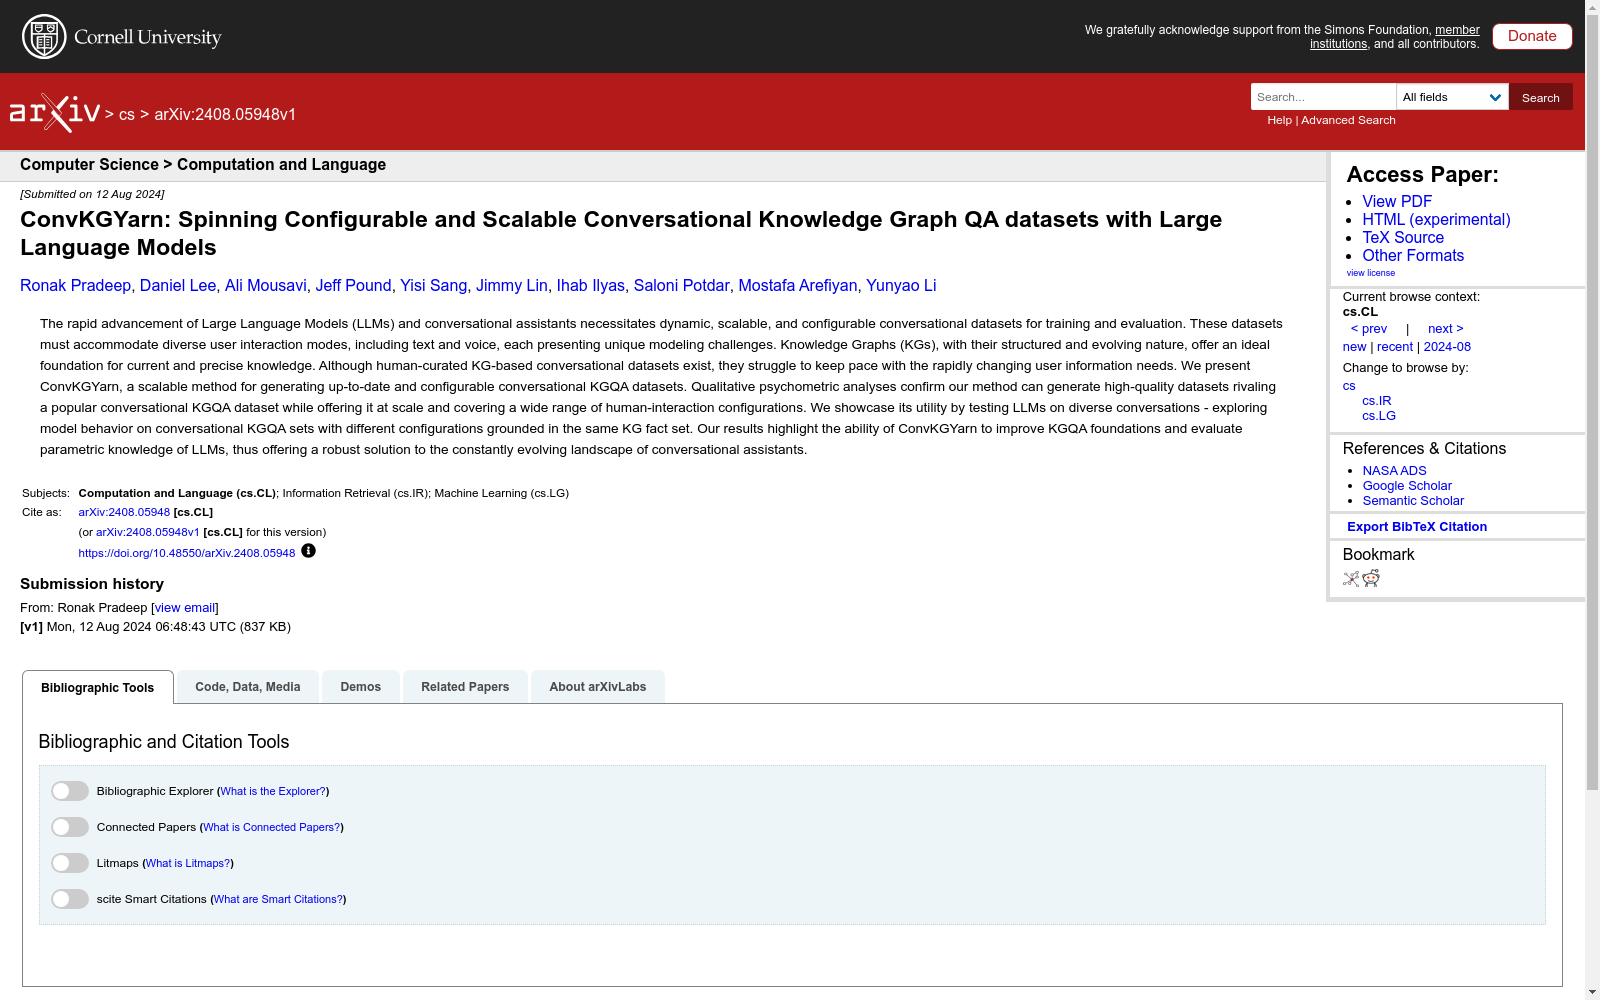Open What are Smart Citations? link
The height and width of the screenshot is (1000, 1600).
(x=278, y=899)
